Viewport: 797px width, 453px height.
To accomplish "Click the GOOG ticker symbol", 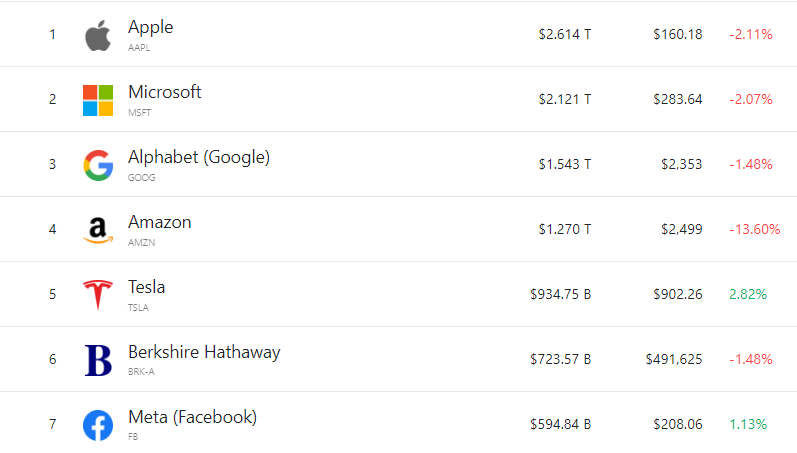I will pos(141,177).
